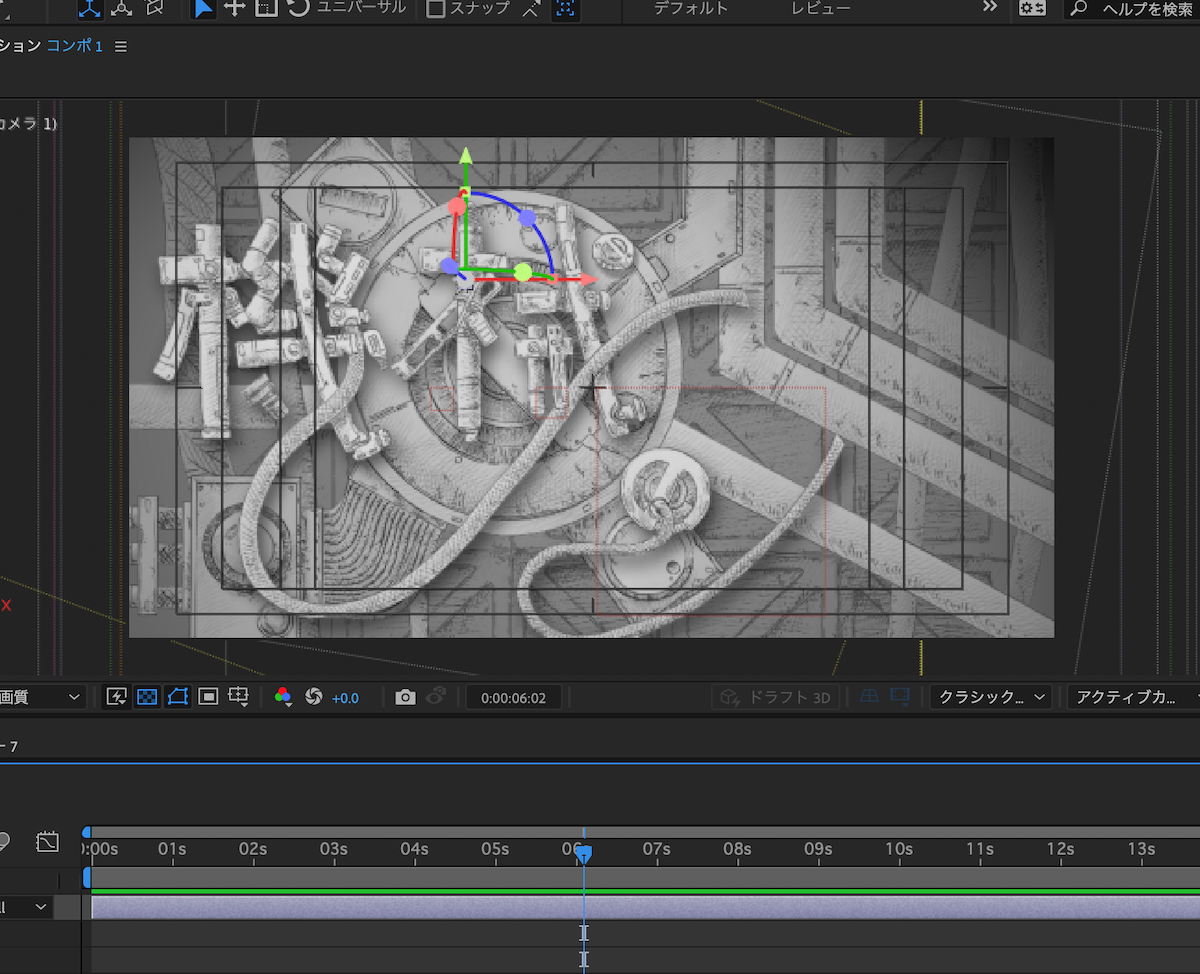Click the ドラフト 3D button
1200x974 pixels.
(776, 697)
